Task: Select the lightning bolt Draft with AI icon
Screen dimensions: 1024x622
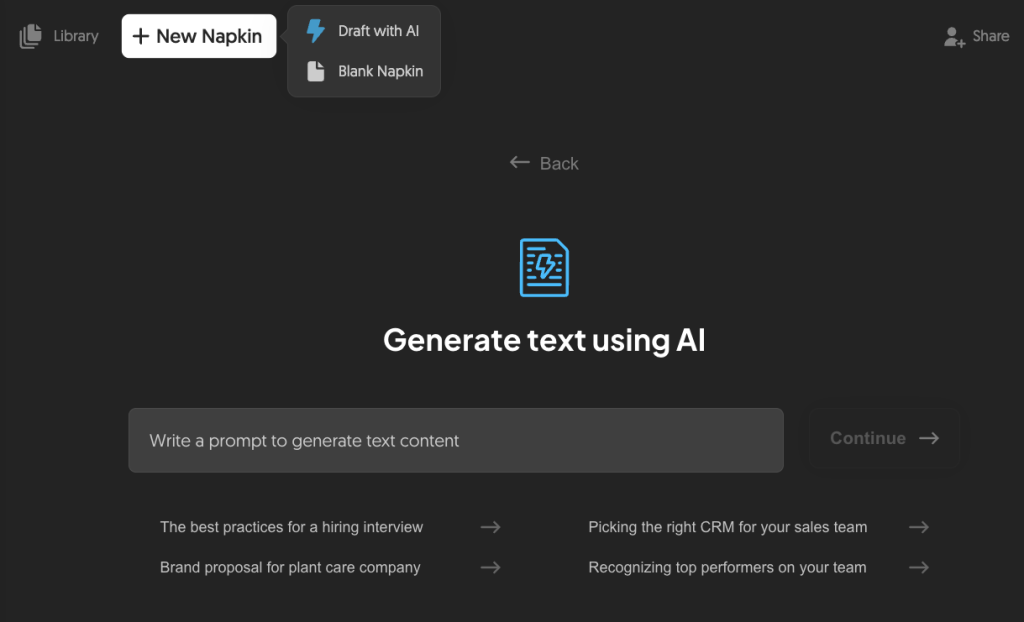Action: (316, 30)
